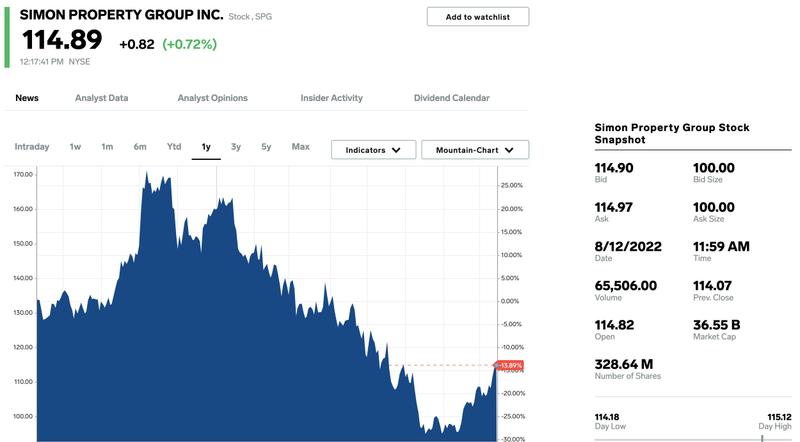Select the 1m chart range
The width and height of the screenshot is (800, 442).
[x=107, y=147]
